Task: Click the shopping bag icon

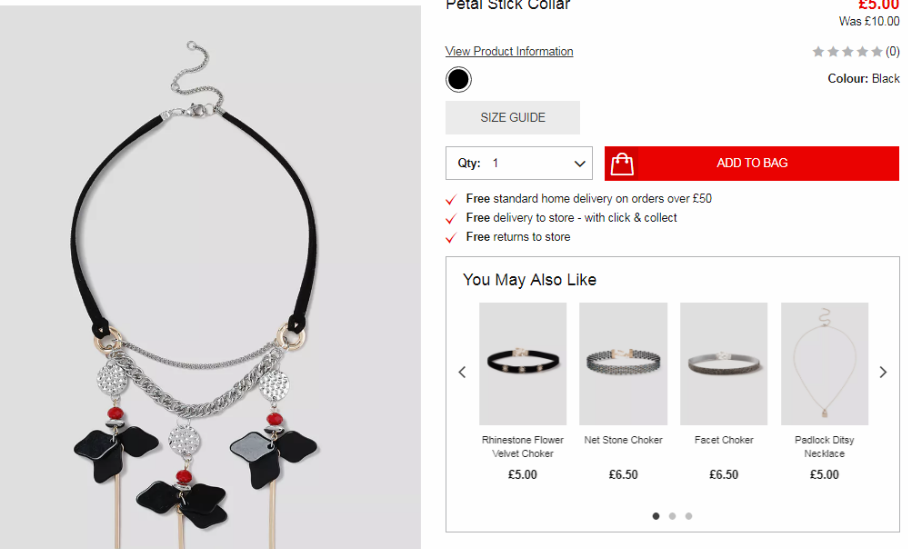Action: click(622, 164)
